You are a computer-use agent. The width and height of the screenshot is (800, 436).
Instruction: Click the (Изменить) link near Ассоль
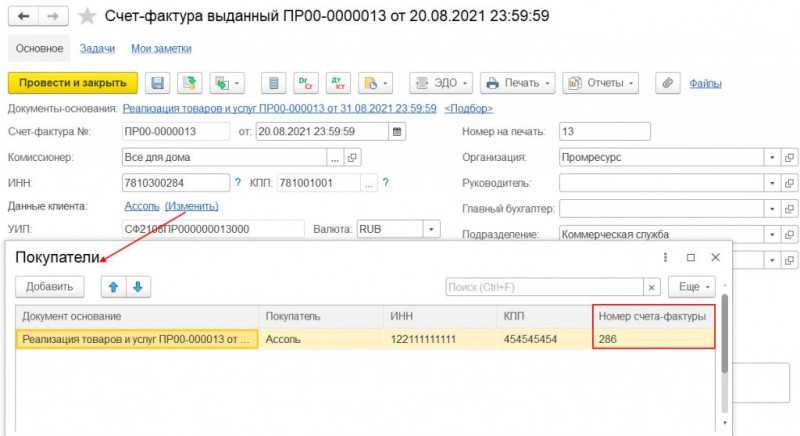point(191,206)
